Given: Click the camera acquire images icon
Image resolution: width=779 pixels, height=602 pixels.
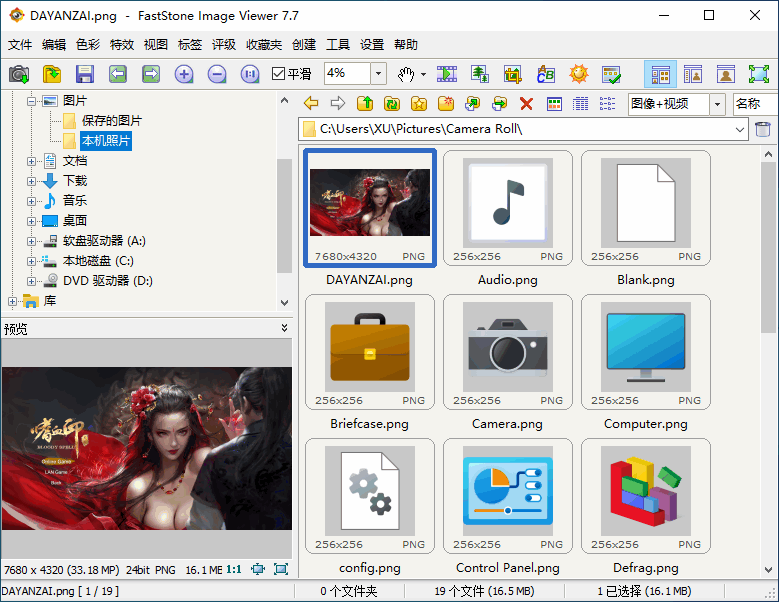Looking at the screenshot, I should point(19,75).
